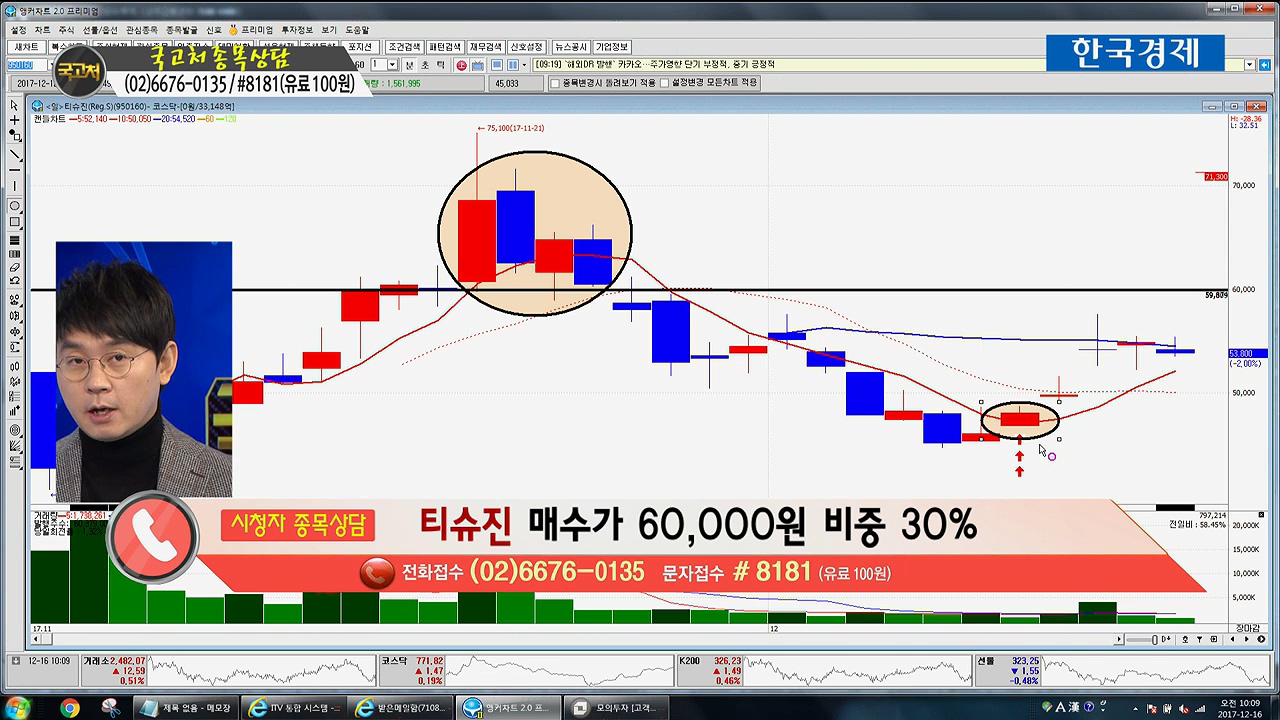This screenshot has width=1280, height=720.
Task: Choose the ellipse drawing tool
Action: click(x=14, y=206)
